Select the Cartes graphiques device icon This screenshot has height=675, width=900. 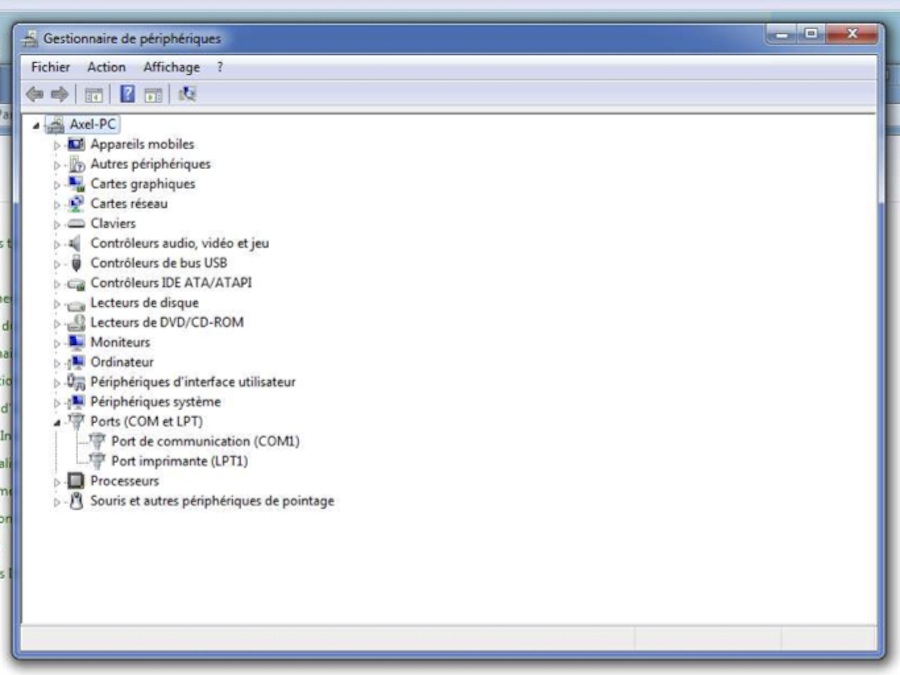76,184
